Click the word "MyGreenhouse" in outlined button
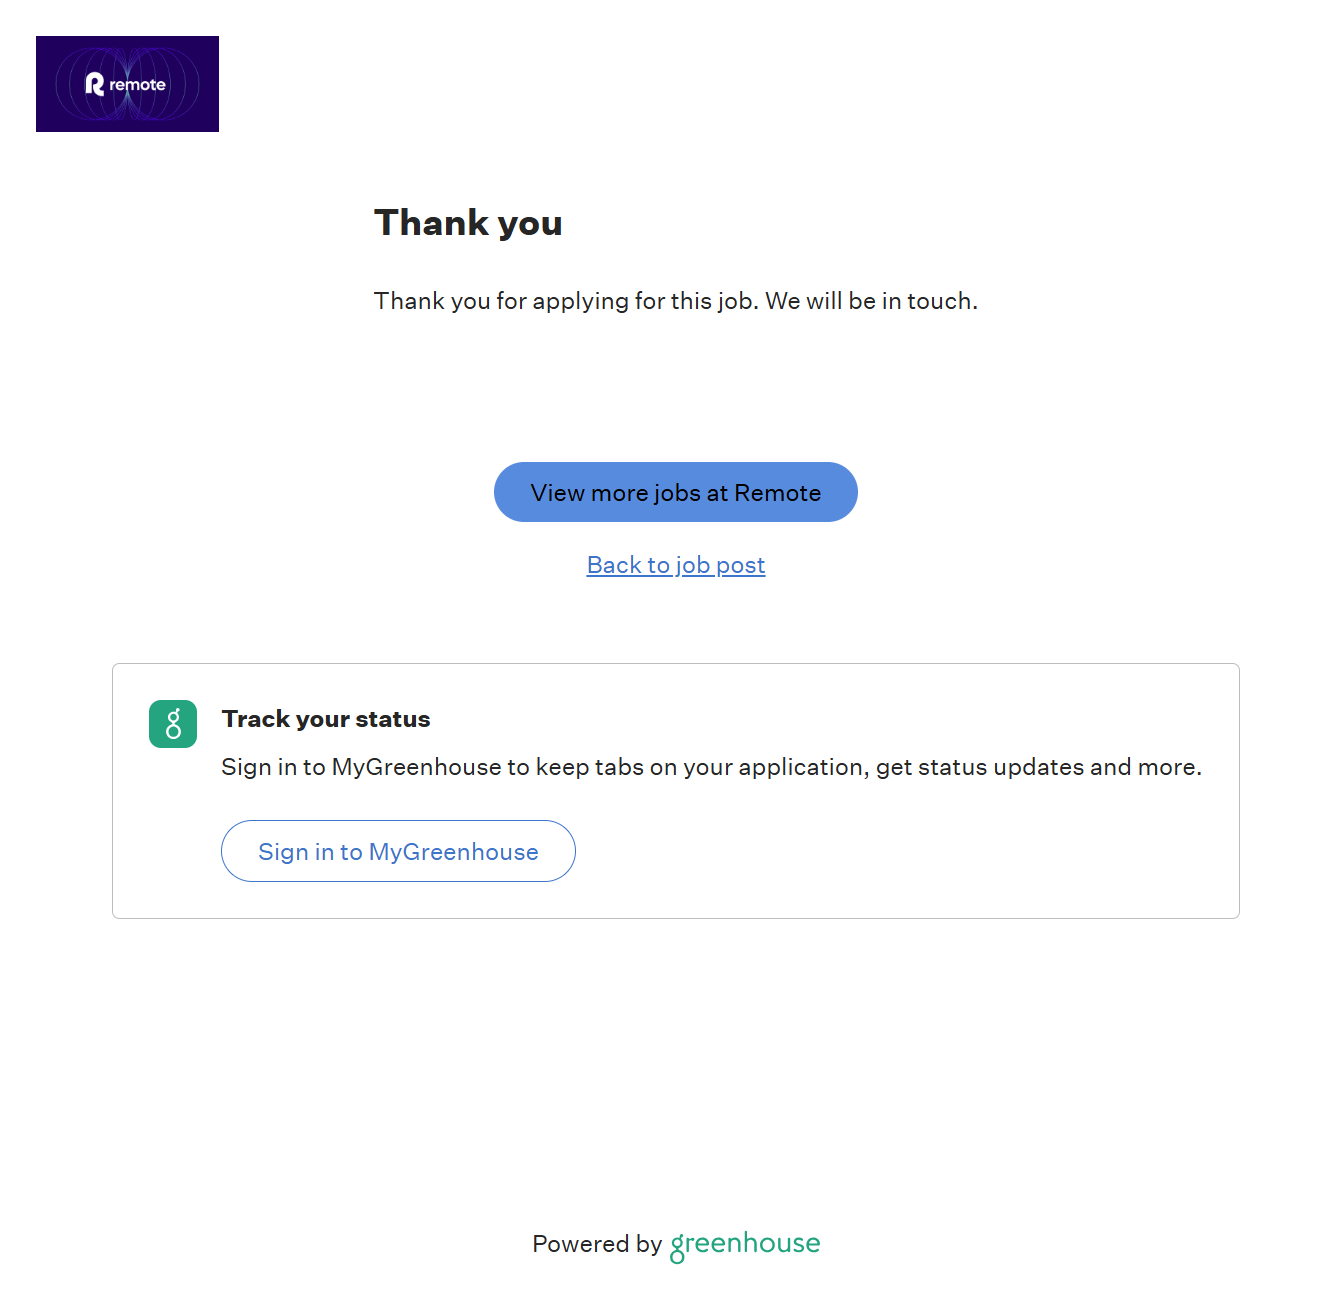This screenshot has height=1296, width=1329. (x=453, y=852)
